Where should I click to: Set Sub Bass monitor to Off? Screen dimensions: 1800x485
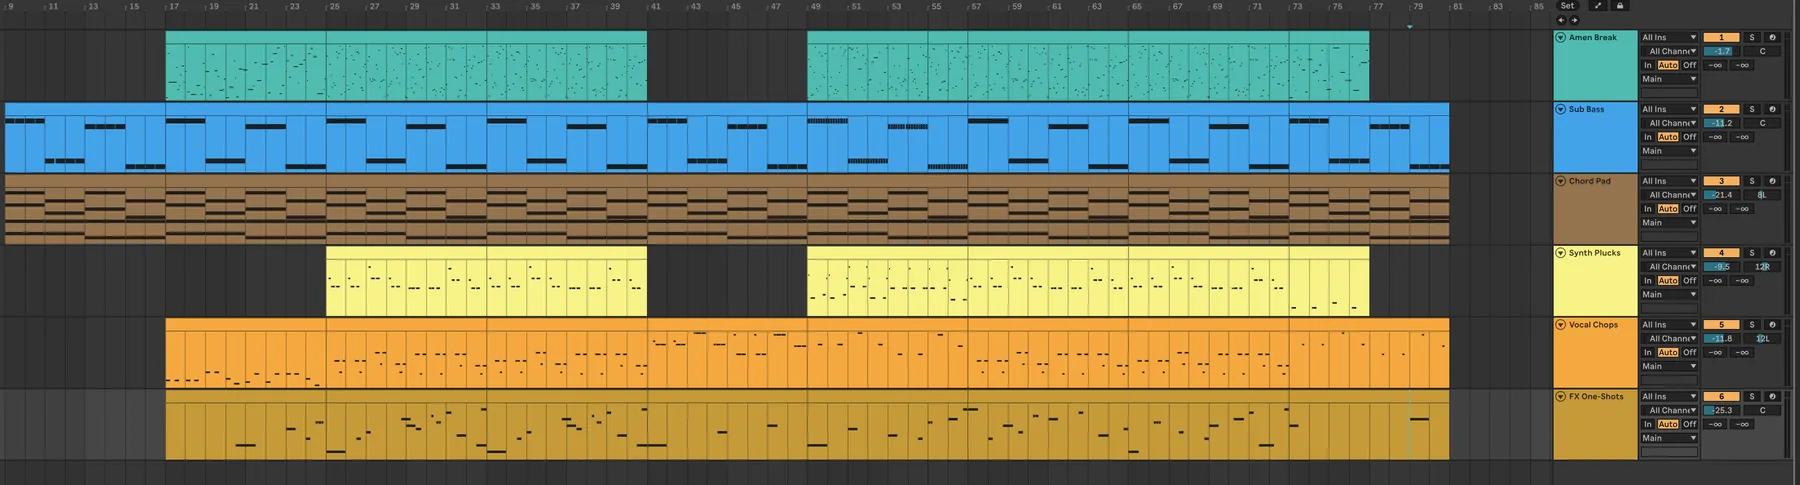(x=1689, y=137)
